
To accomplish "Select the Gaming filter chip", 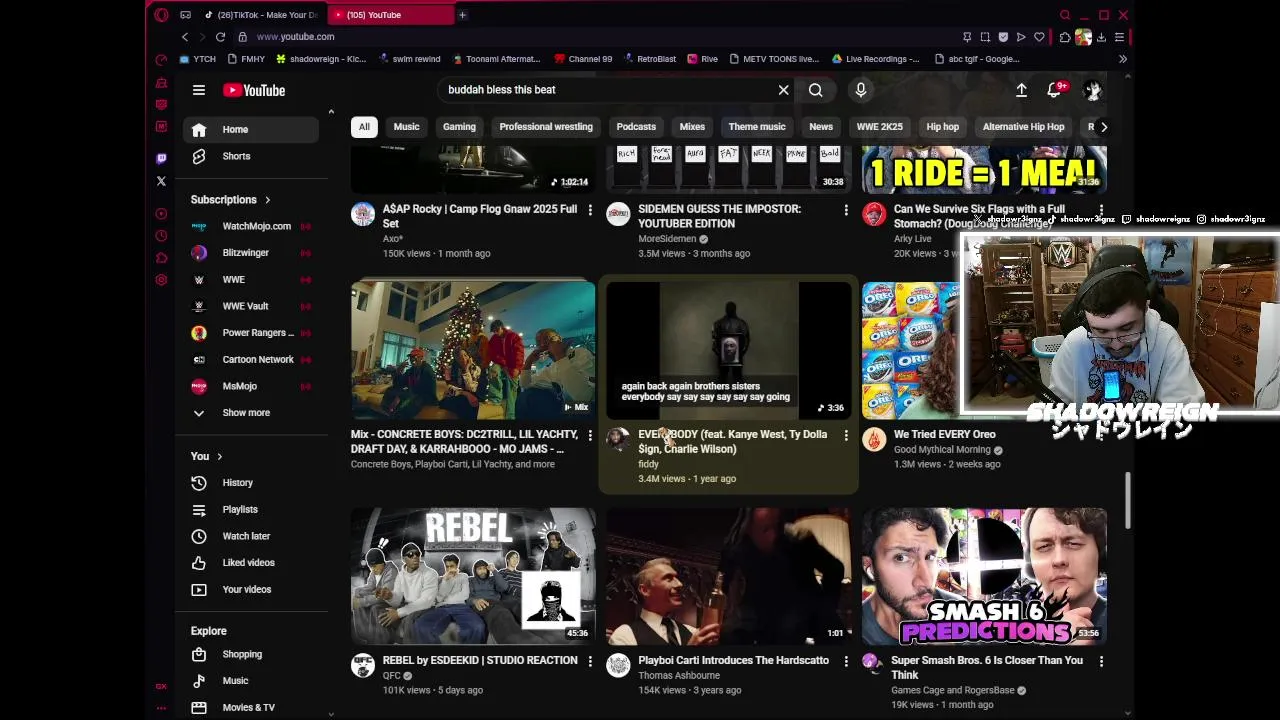I will 459,127.
